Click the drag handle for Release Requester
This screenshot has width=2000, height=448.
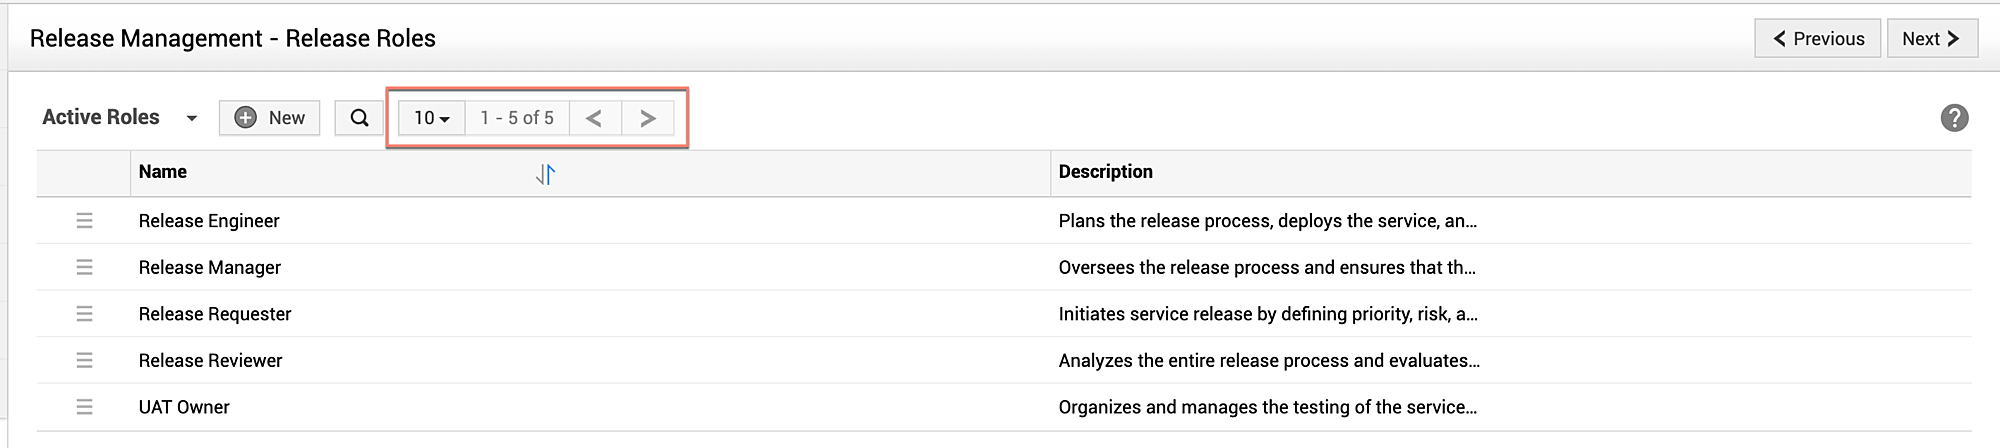[x=84, y=314]
